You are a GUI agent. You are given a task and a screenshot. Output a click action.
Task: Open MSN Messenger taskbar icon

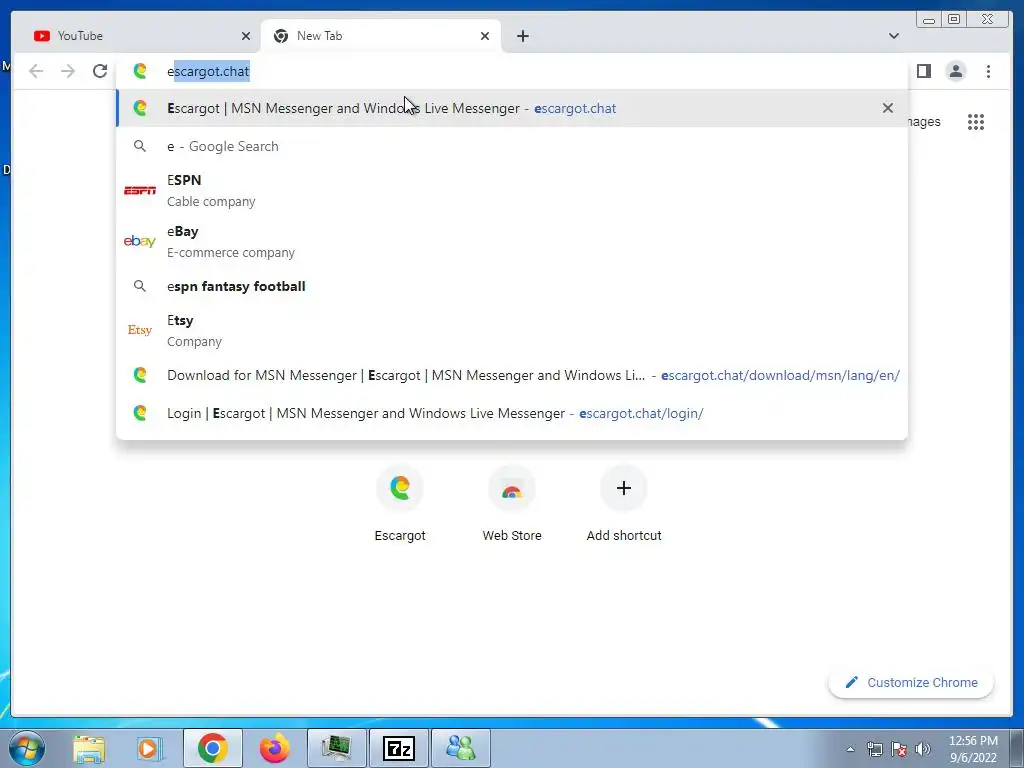coord(460,748)
